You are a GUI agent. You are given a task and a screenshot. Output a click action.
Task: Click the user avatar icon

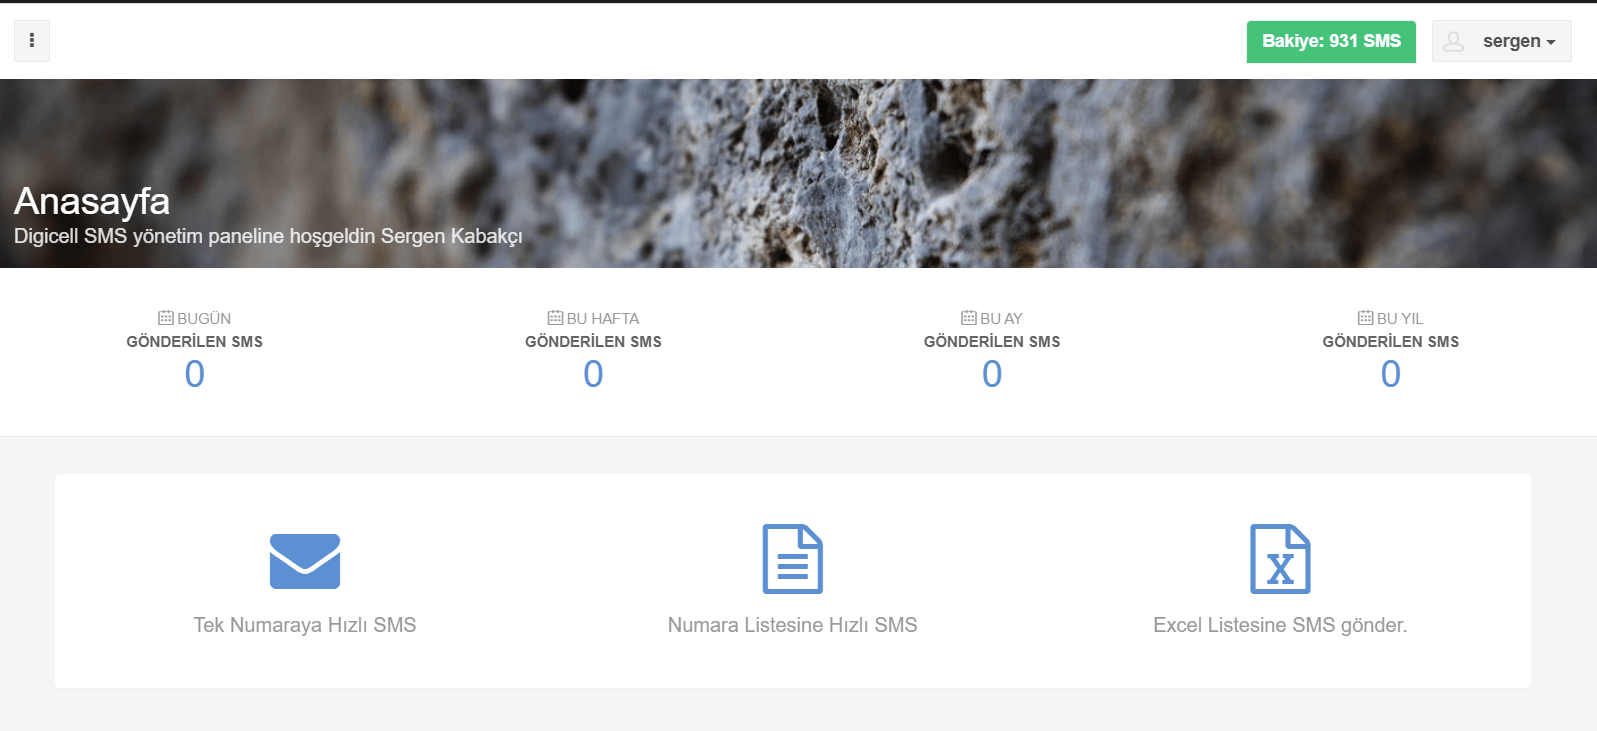point(1454,41)
